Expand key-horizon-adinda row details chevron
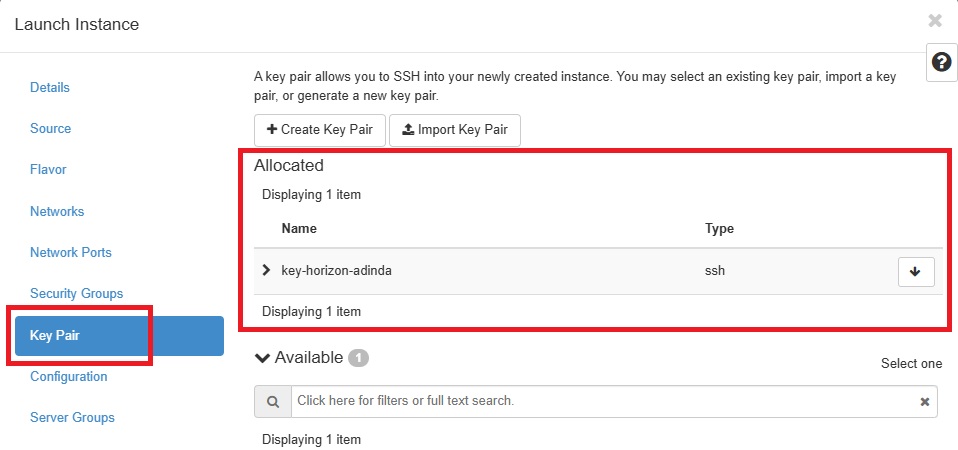 (x=266, y=270)
